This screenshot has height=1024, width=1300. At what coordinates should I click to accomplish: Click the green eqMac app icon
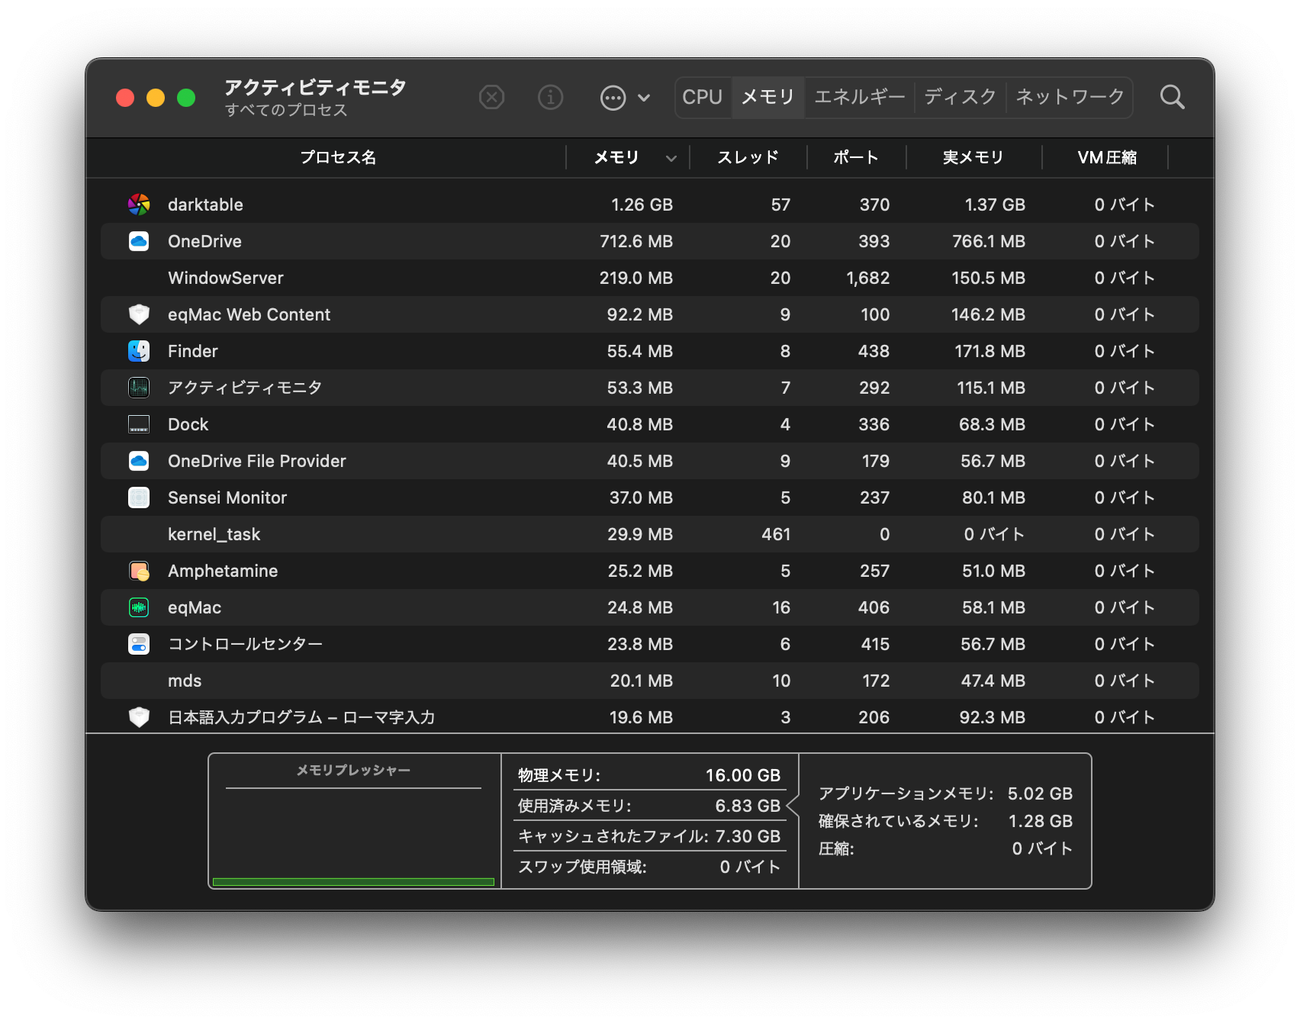click(x=139, y=608)
